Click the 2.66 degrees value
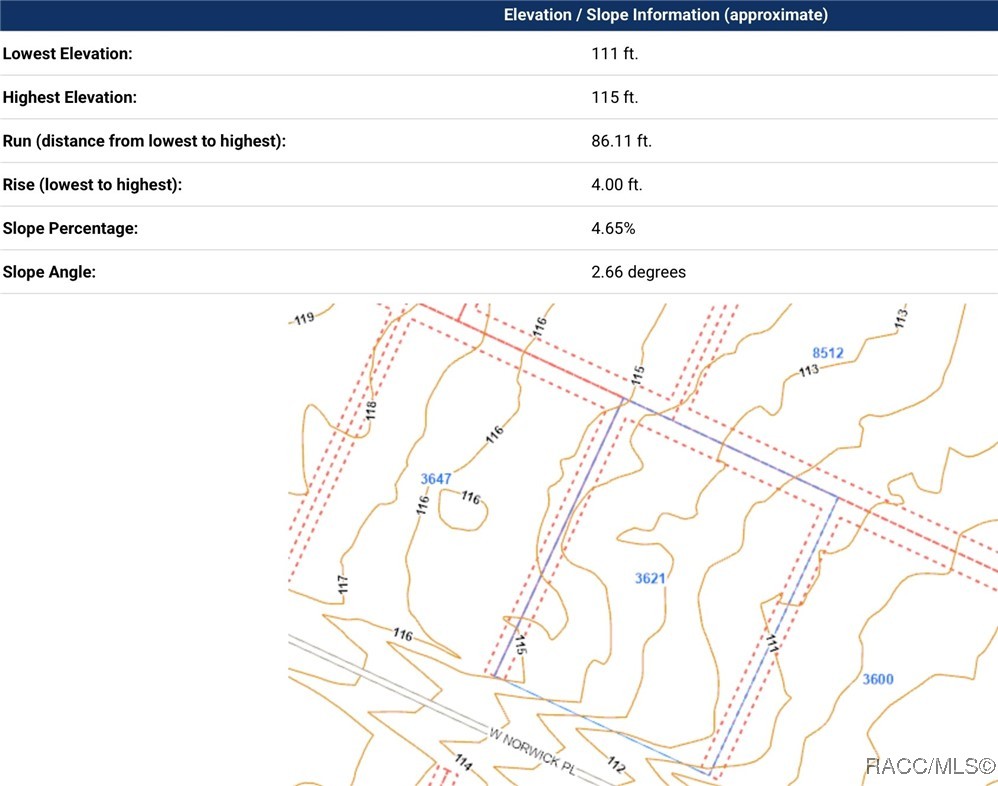The image size is (998, 786). (638, 272)
